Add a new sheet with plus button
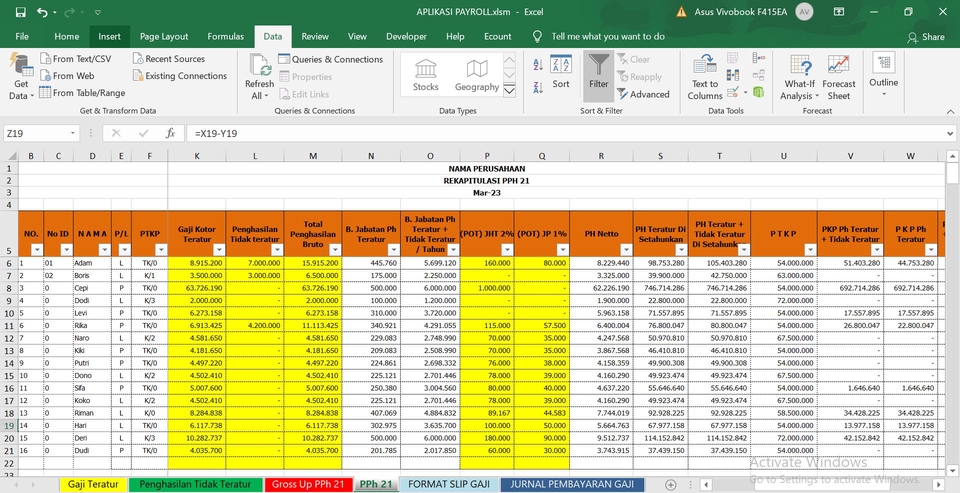Screen dimensions: 960x493 coord(671,484)
